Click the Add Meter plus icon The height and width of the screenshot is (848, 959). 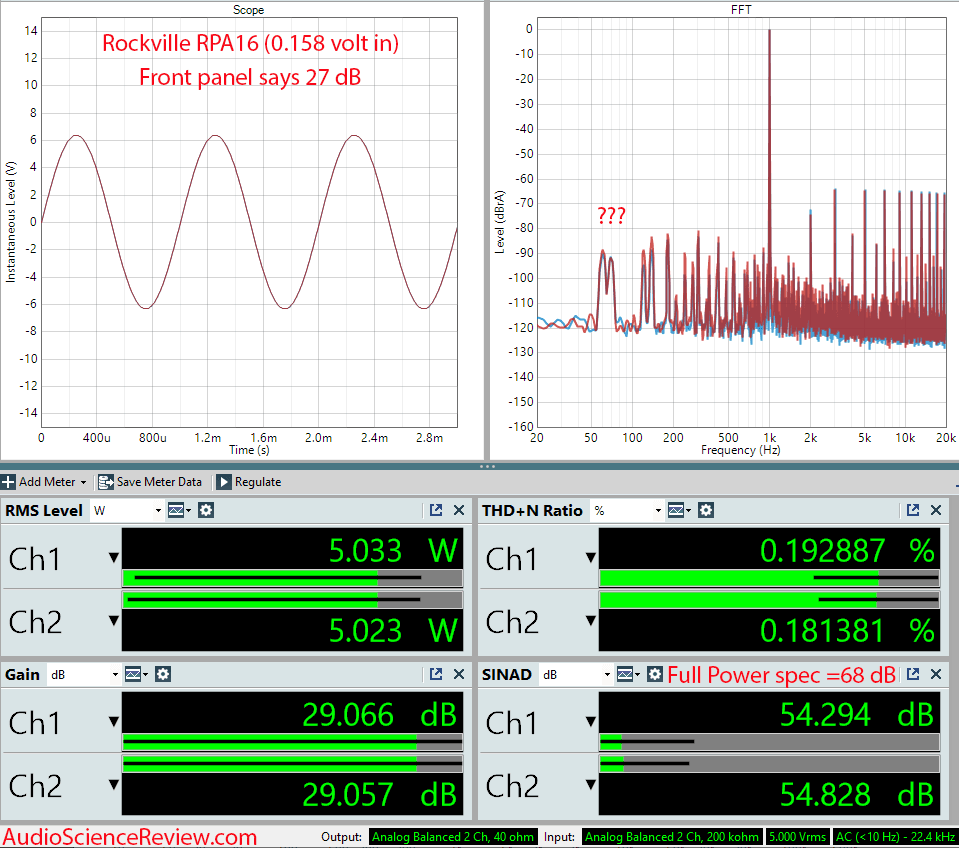pos(8,482)
